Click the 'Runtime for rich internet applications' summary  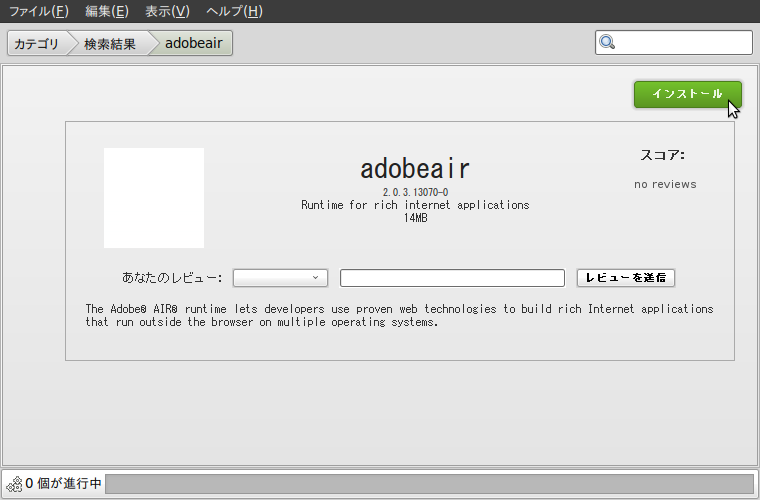click(x=415, y=205)
